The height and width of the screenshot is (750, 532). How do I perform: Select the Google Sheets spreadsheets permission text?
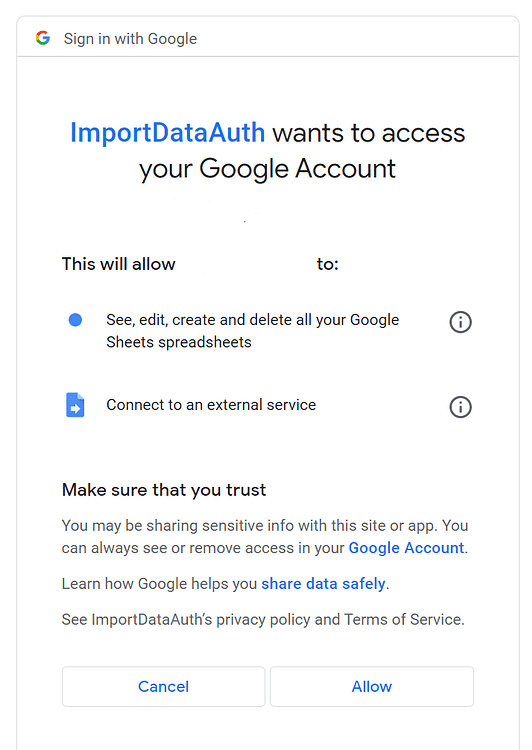pos(253,331)
